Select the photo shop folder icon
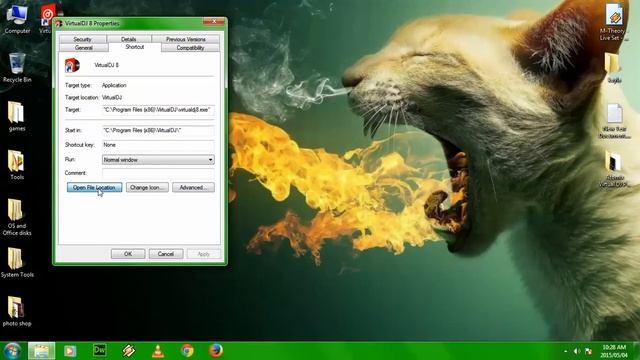The width and height of the screenshot is (640, 360). [x=17, y=311]
